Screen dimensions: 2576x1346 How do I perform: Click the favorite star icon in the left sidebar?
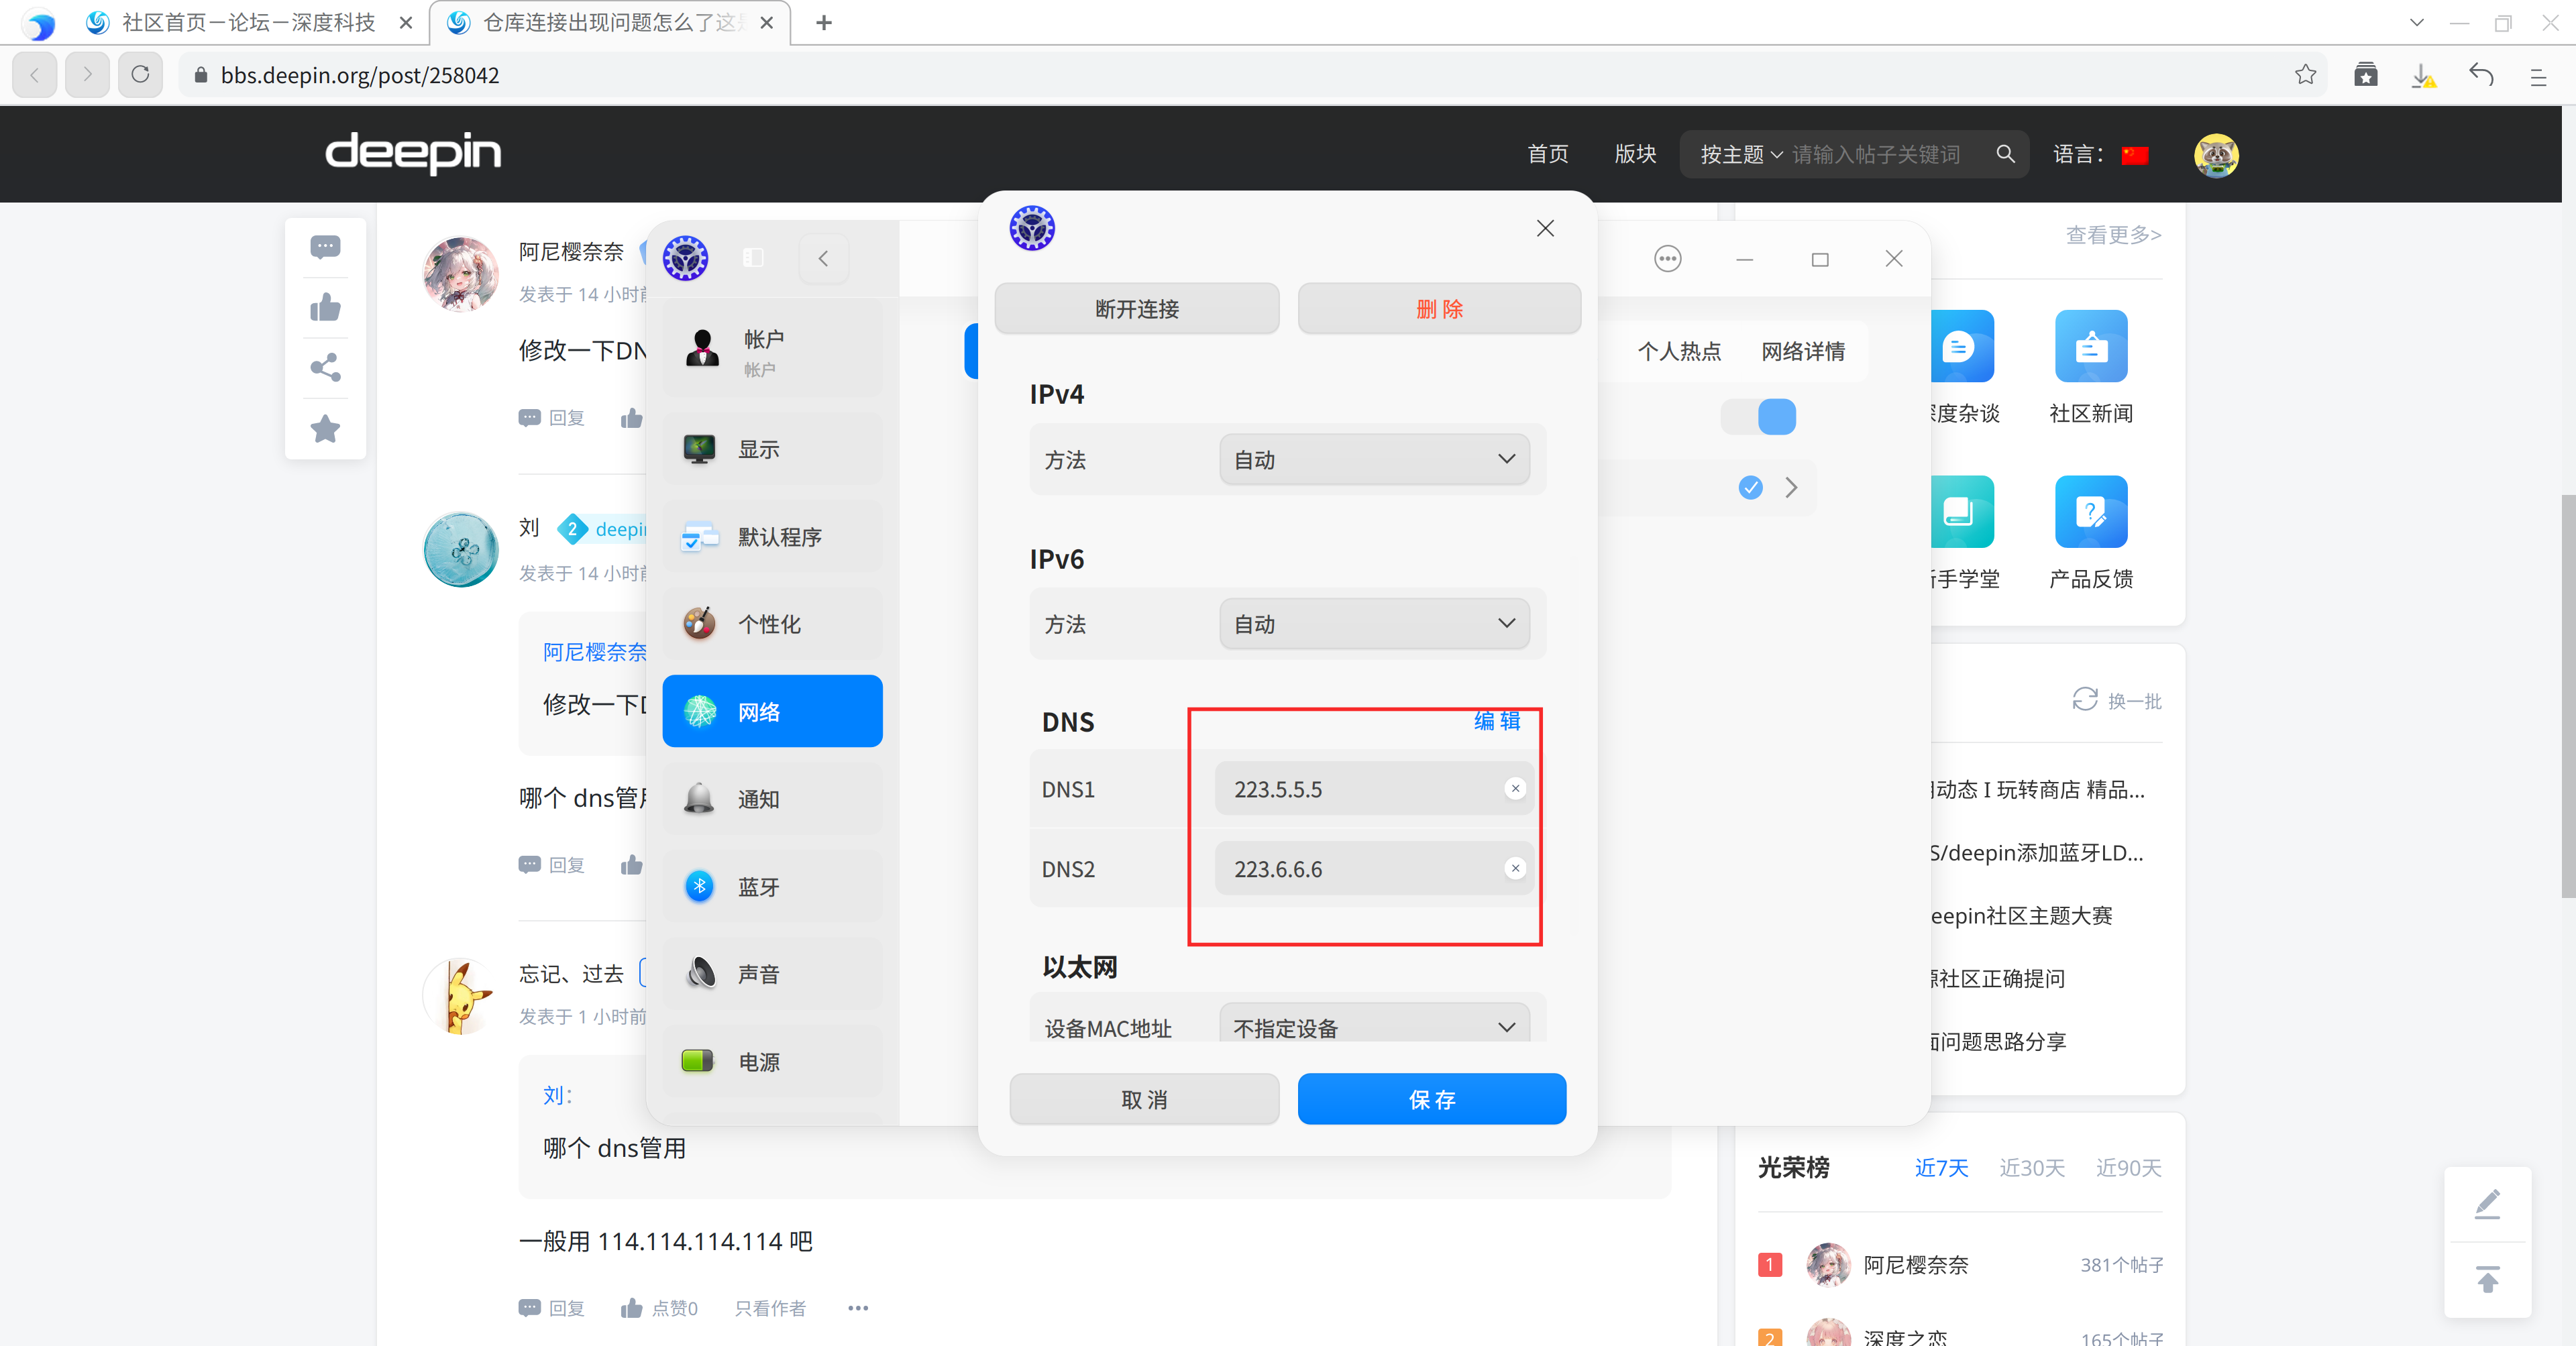[x=325, y=429]
